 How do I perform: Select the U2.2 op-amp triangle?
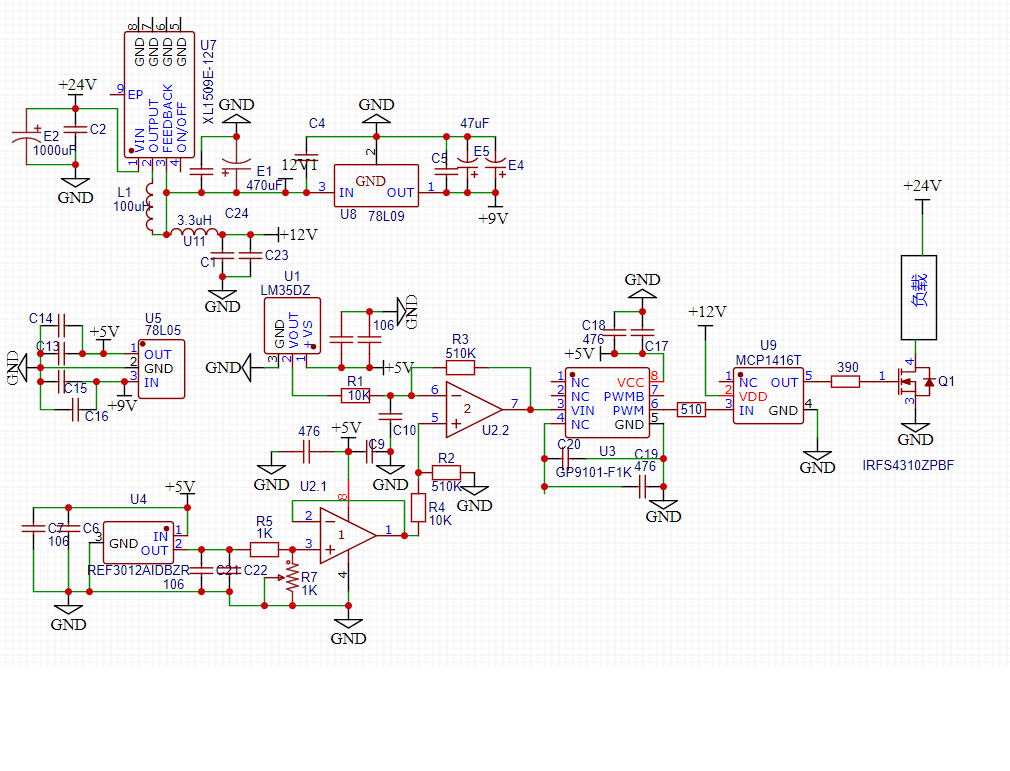[471, 407]
